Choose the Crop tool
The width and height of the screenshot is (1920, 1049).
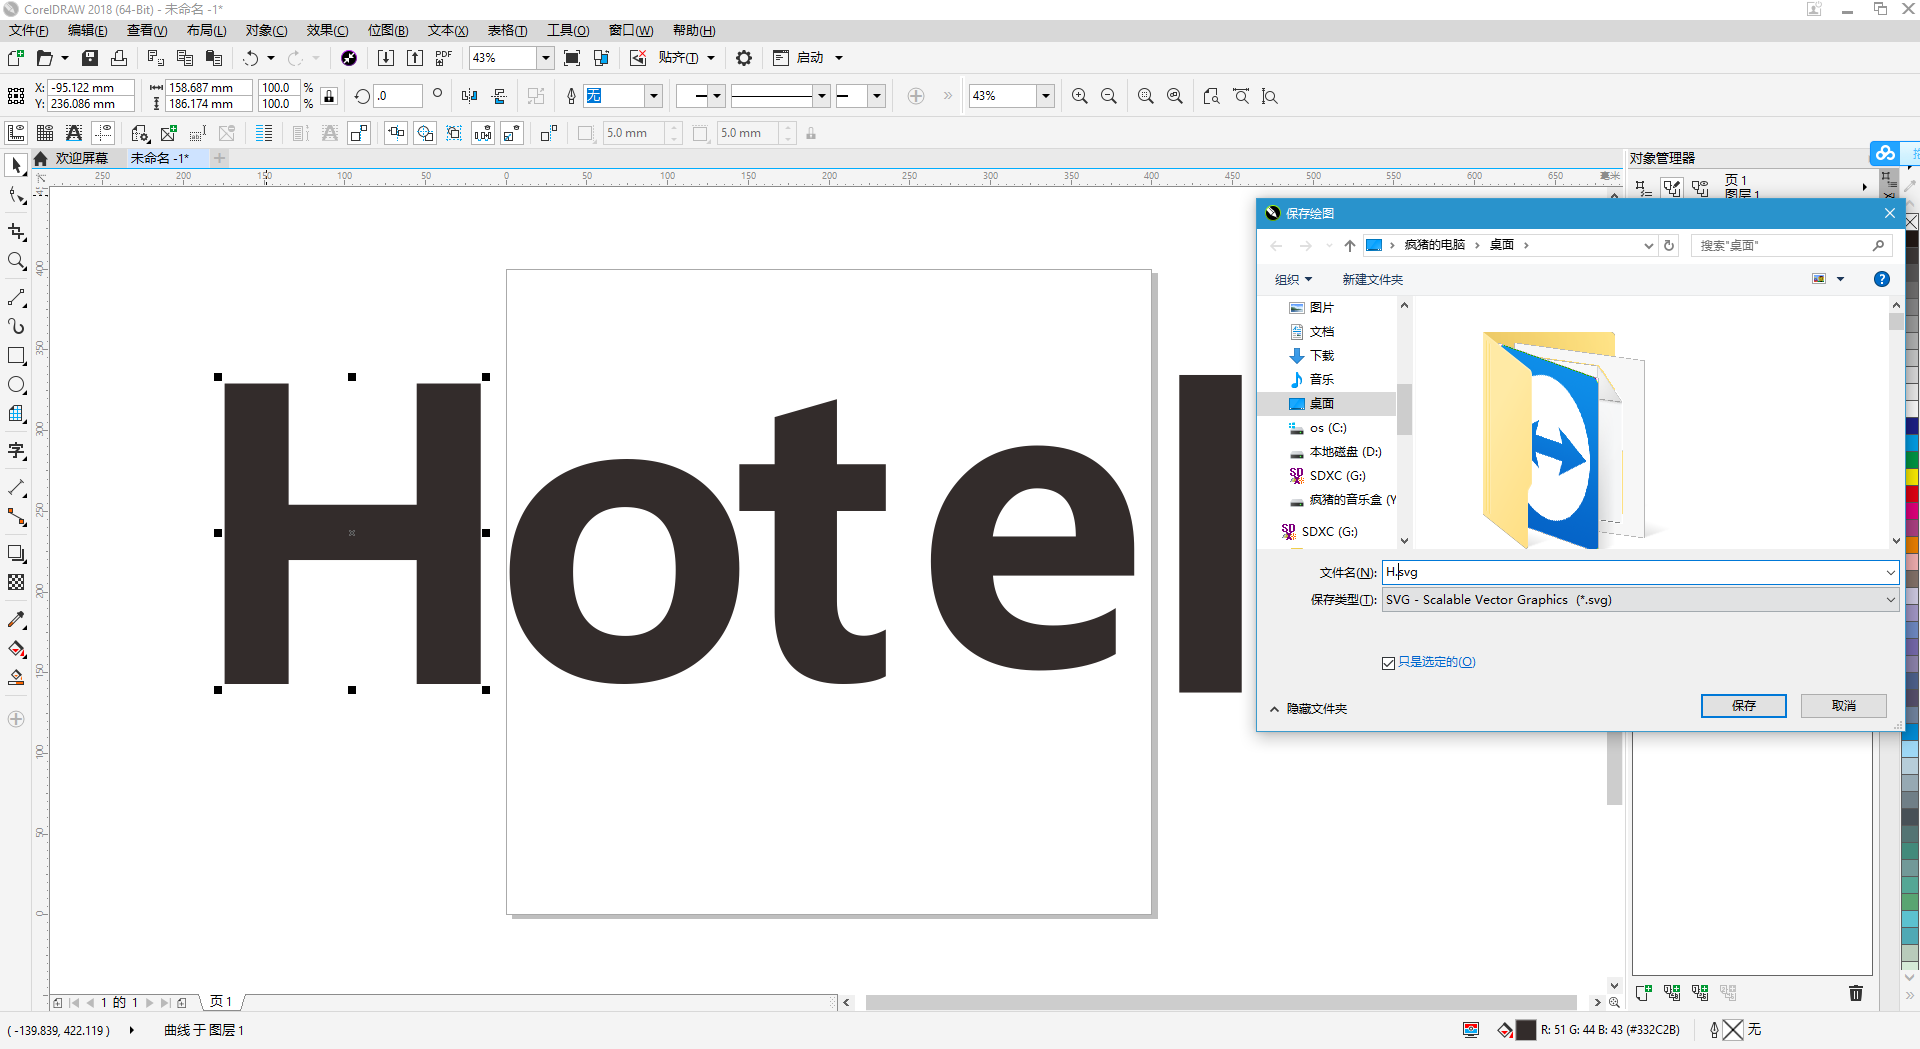point(16,232)
